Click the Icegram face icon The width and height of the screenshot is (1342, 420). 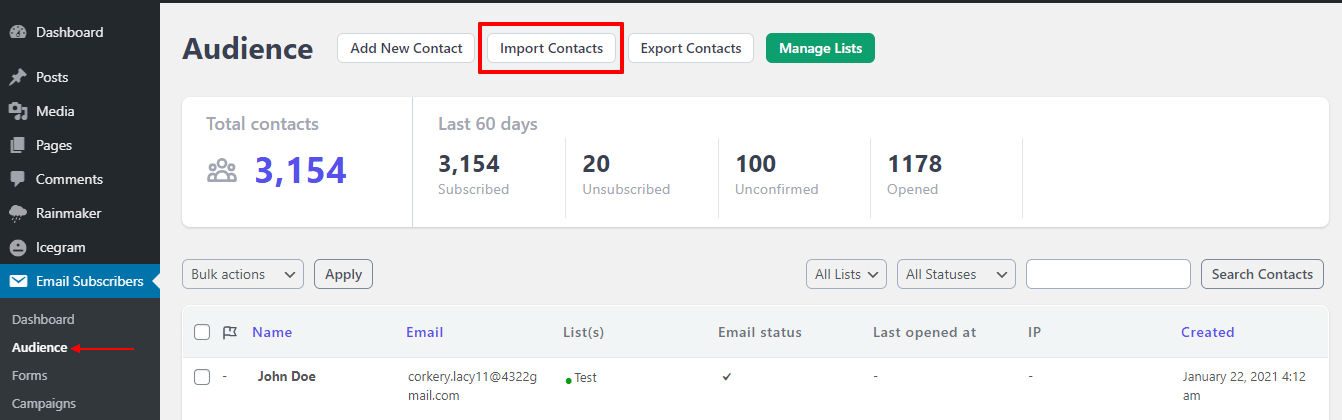18,247
